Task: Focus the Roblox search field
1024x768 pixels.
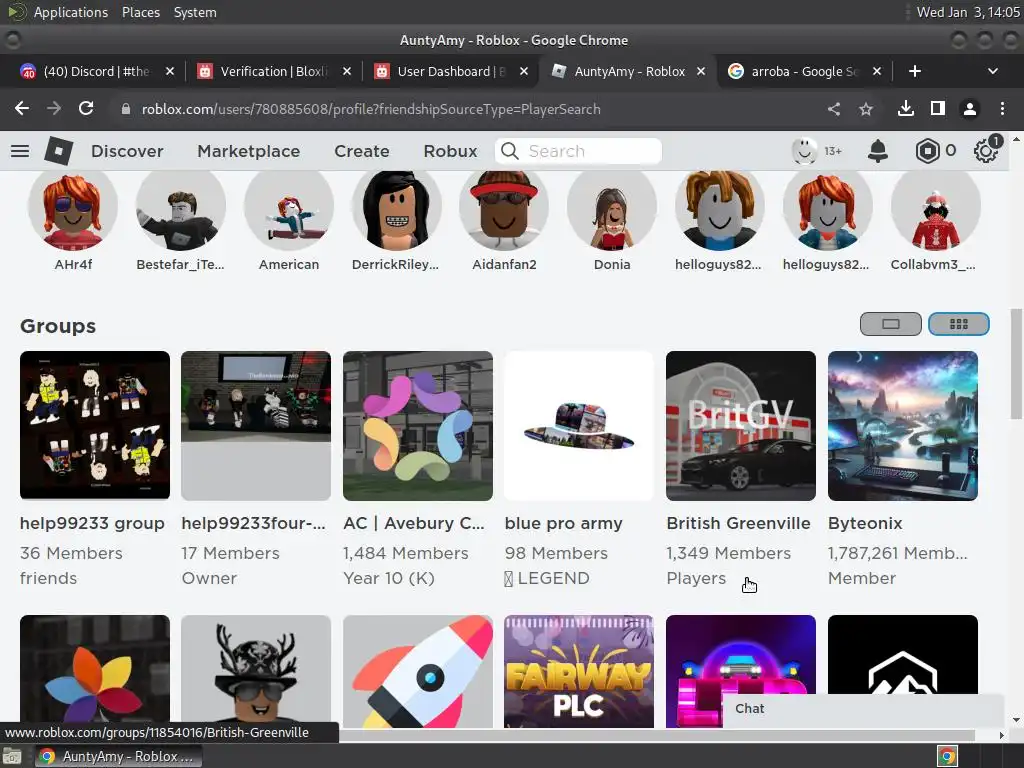Action: point(578,151)
